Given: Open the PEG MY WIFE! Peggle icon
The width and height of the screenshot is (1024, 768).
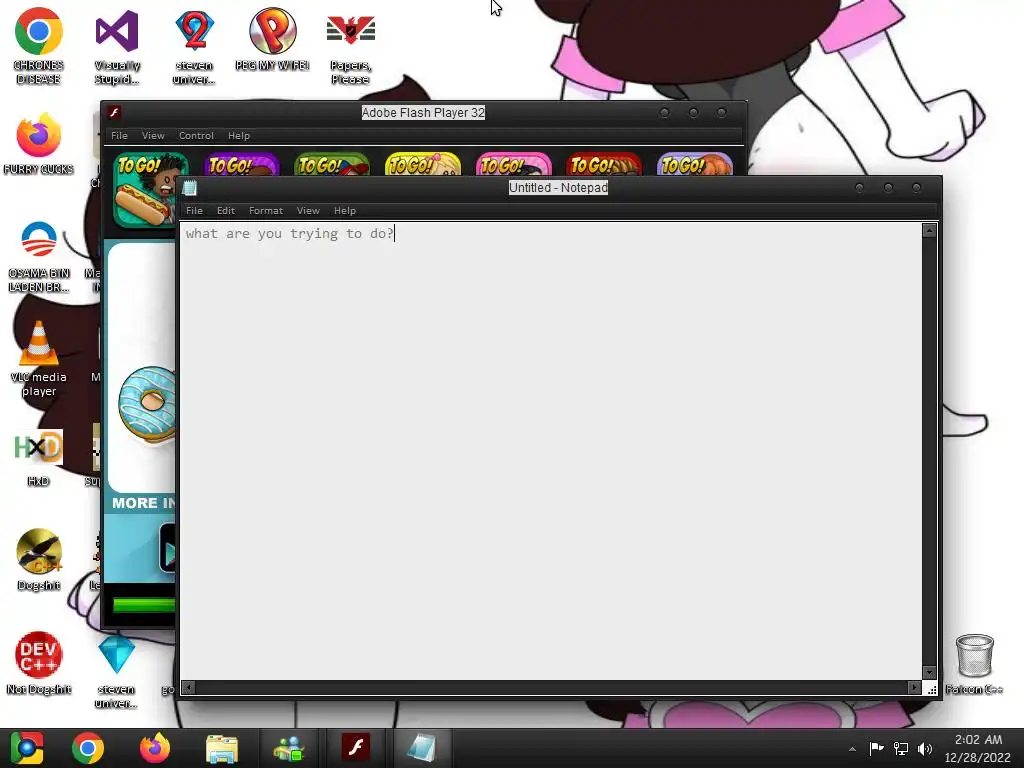Looking at the screenshot, I should [x=272, y=39].
